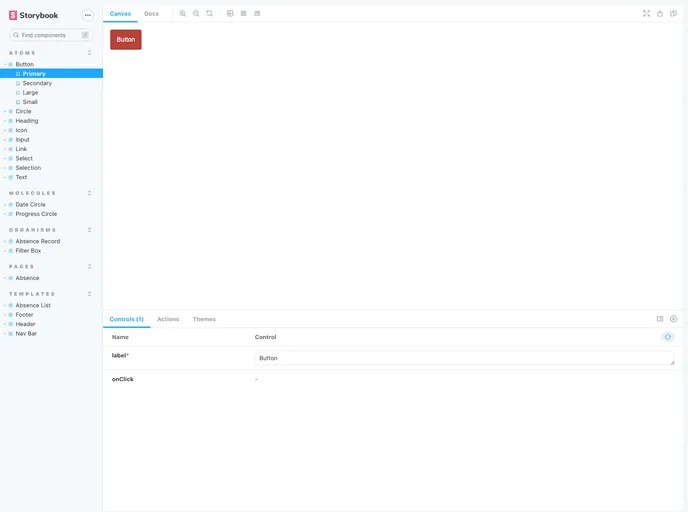Select the Secondary button story

[37, 83]
